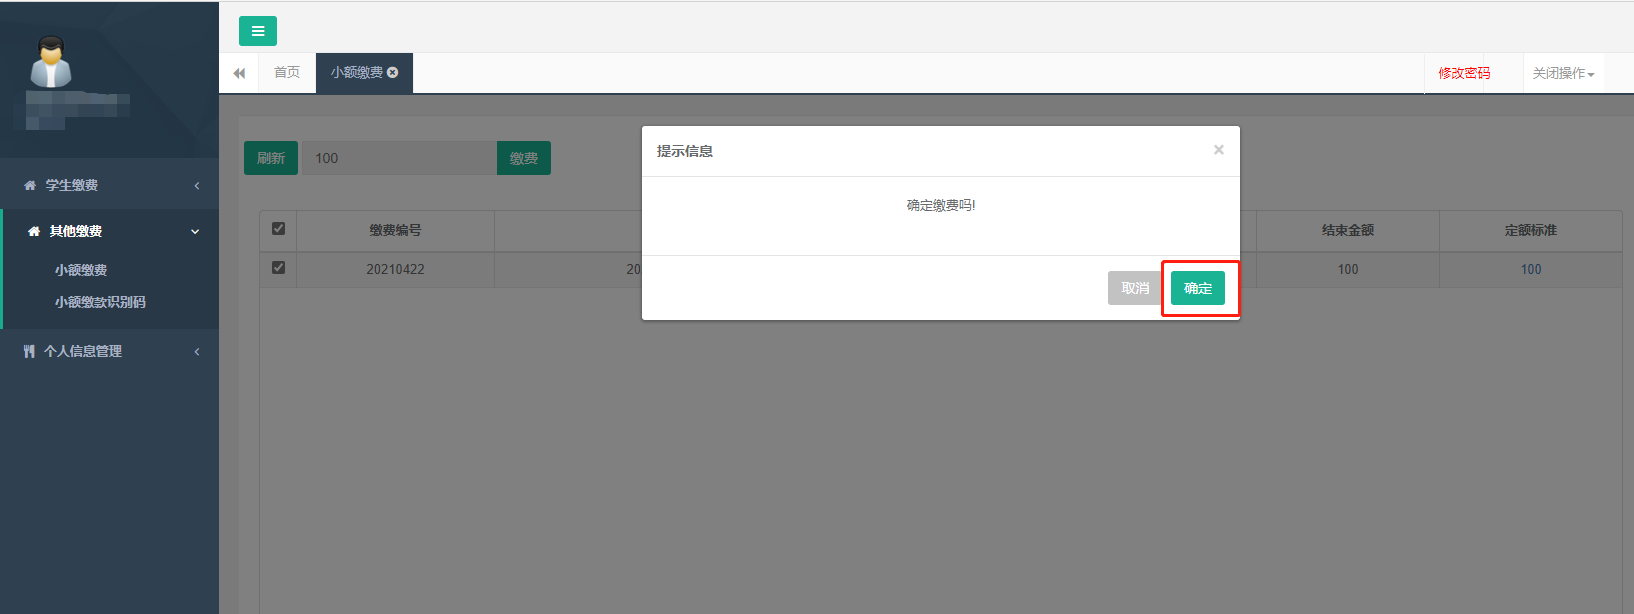The height and width of the screenshot is (614, 1634).
Task: Click the amount input field showing 100
Action: (399, 158)
